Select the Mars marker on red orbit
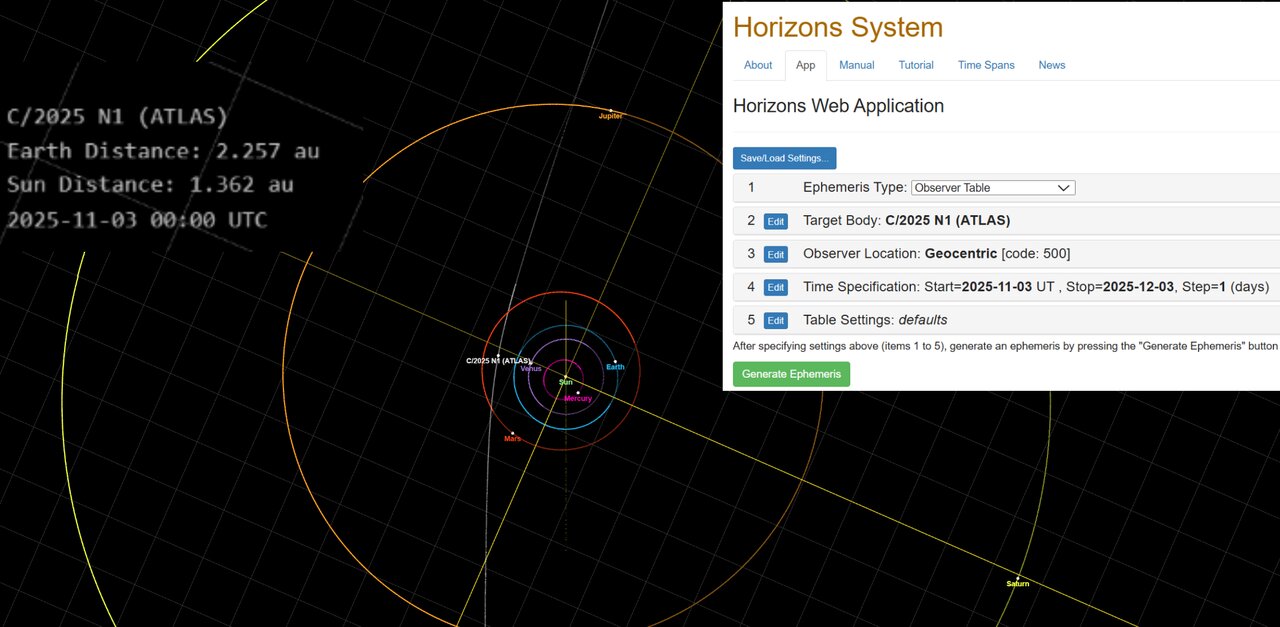This screenshot has height=627, width=1280. coord(513,433)
